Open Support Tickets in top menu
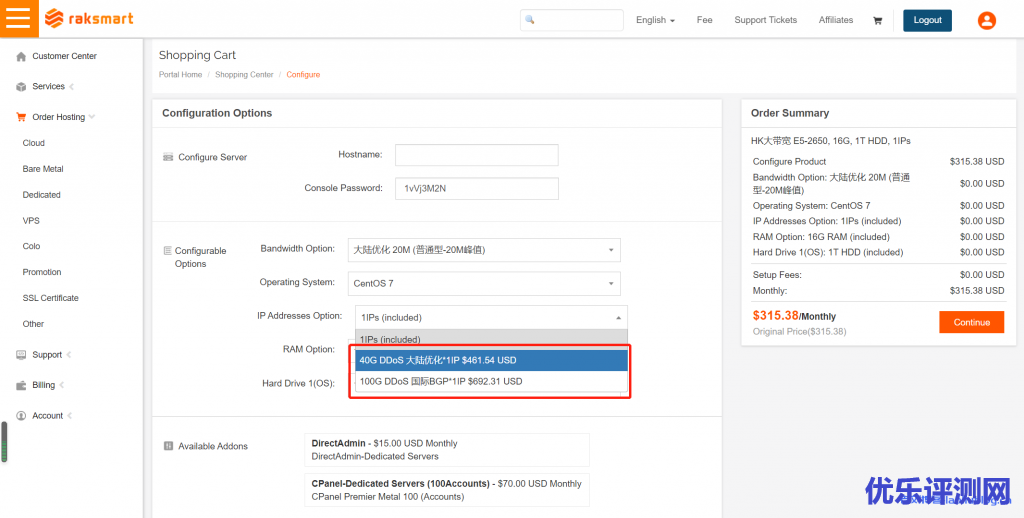Screen dimensions: 1024x518 [x=765, y=20]
